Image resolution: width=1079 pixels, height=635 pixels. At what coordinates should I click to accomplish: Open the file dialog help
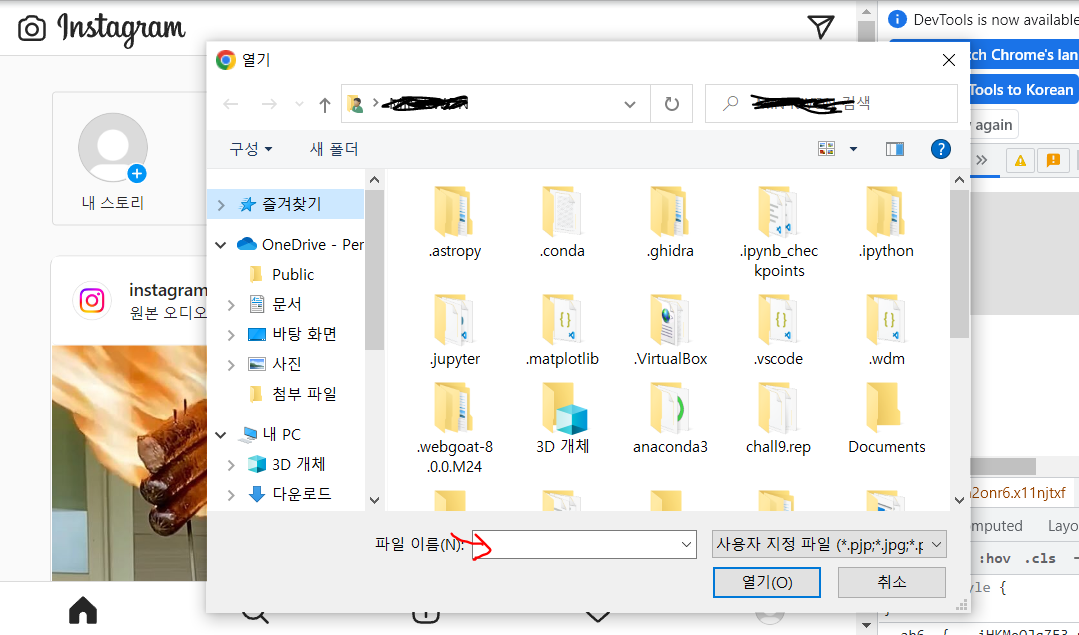(x=940, y=149)
